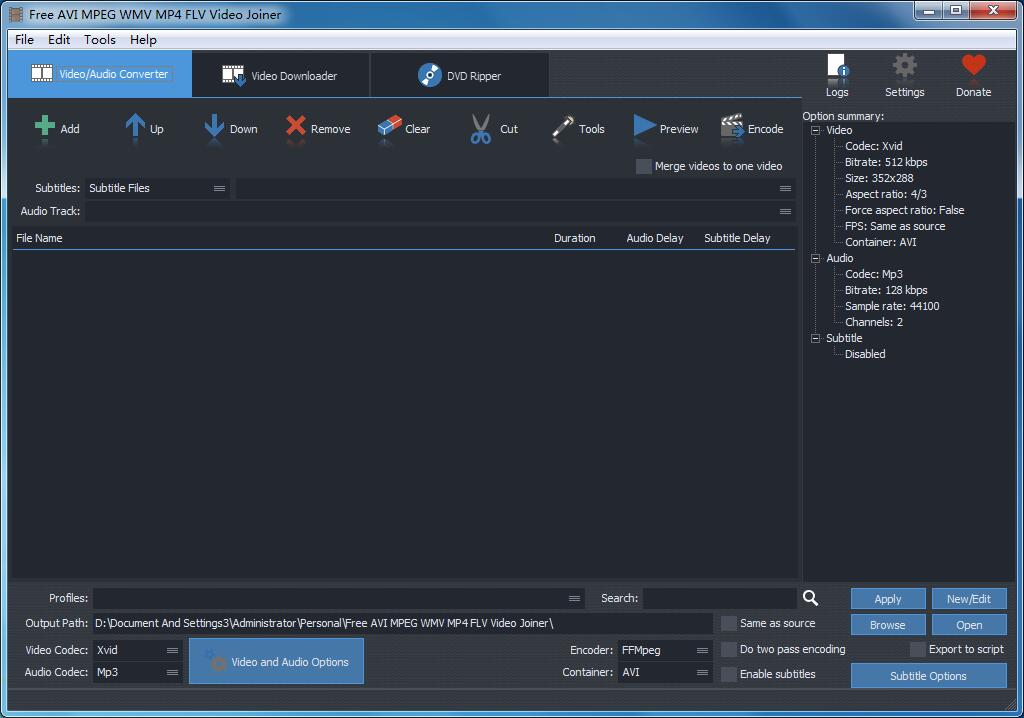Click the green Add plus icon
This screenshot has width=1024, height=718.
click(x=45, y=127)
